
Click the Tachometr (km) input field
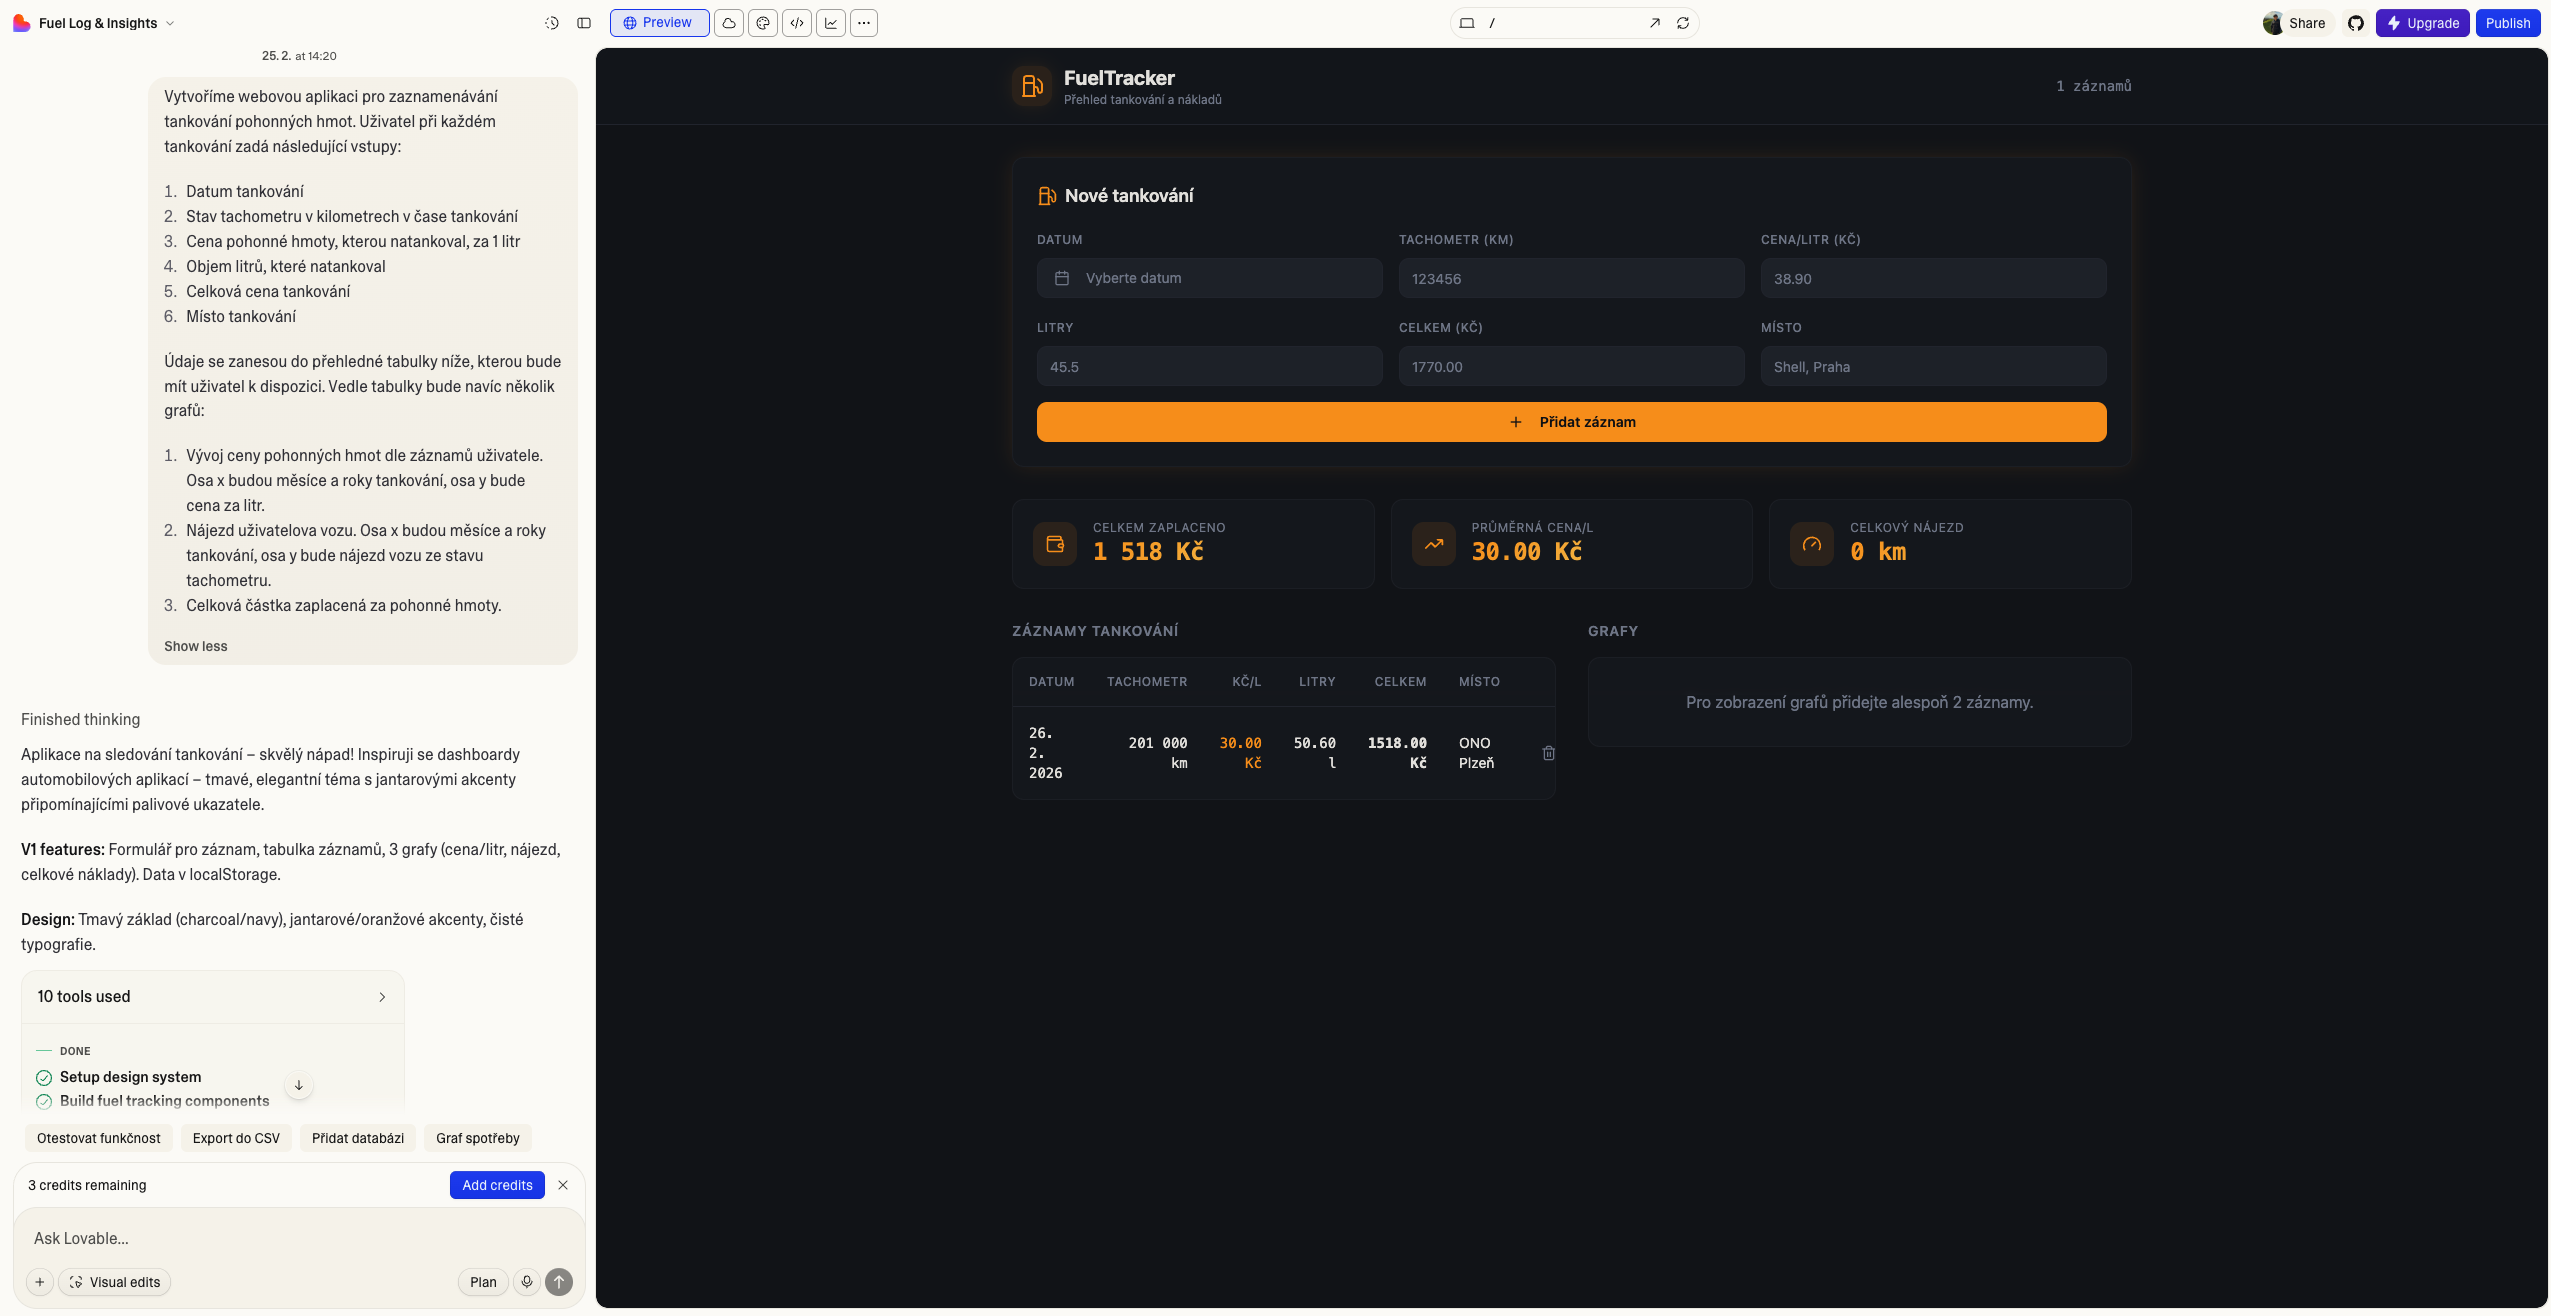tap(1571, 279)
